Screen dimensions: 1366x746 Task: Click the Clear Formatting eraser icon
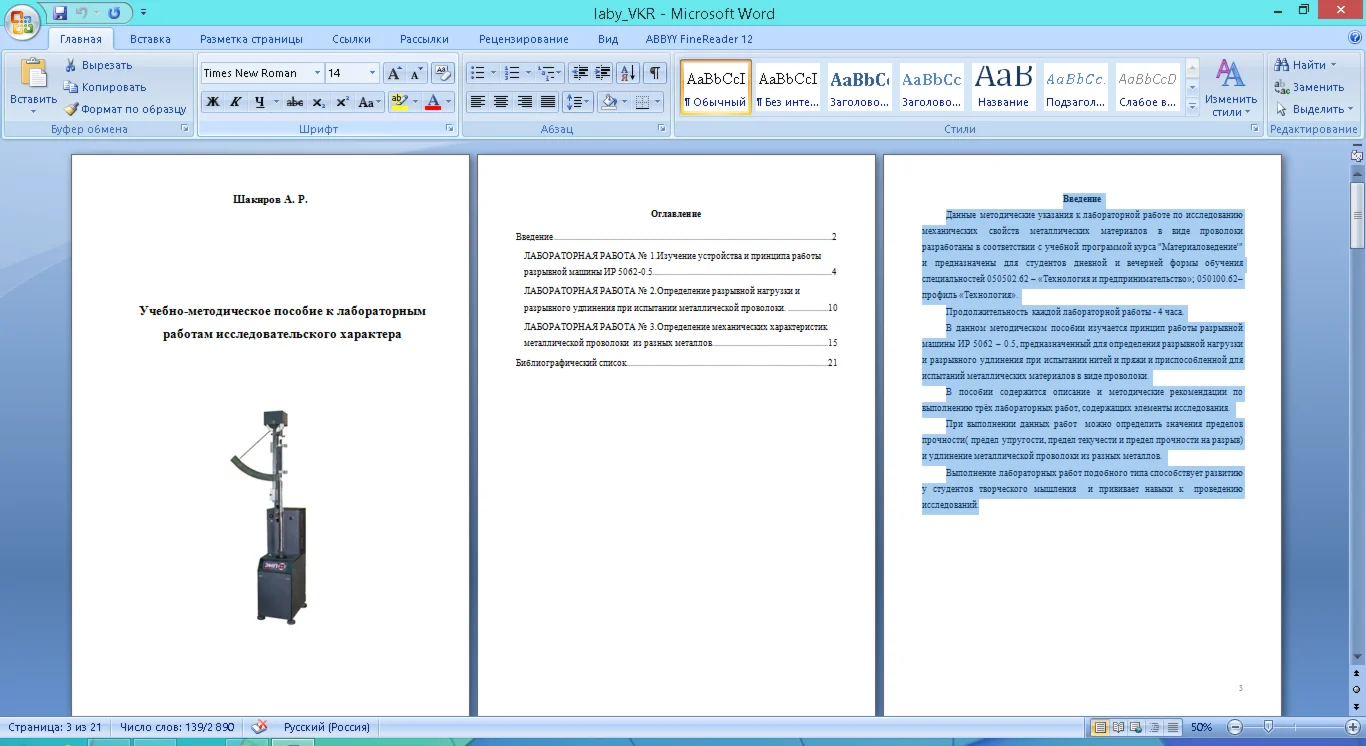point(443,73)
